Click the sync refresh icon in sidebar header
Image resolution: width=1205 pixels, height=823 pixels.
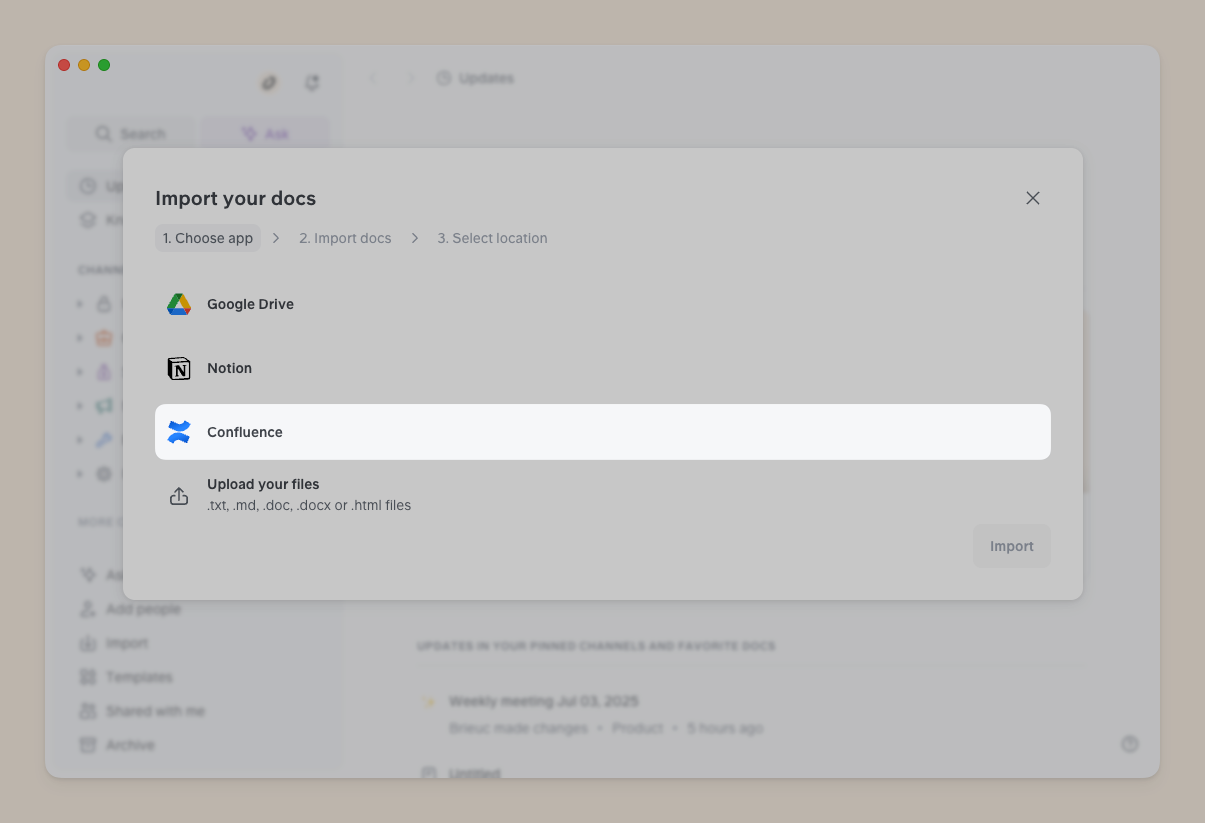[312, 83]
